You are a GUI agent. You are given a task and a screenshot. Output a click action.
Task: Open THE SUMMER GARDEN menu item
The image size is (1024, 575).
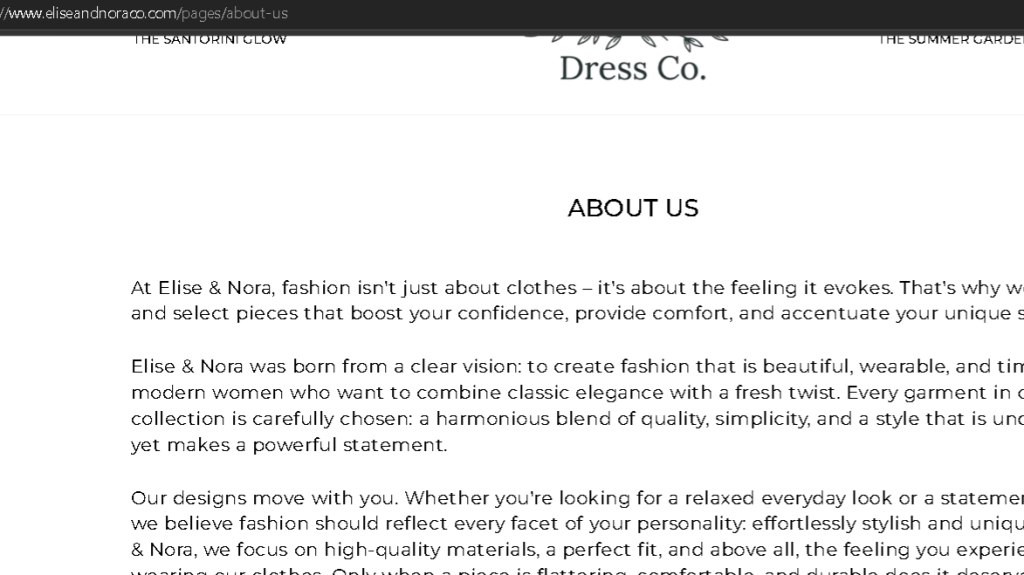(950, 39)
